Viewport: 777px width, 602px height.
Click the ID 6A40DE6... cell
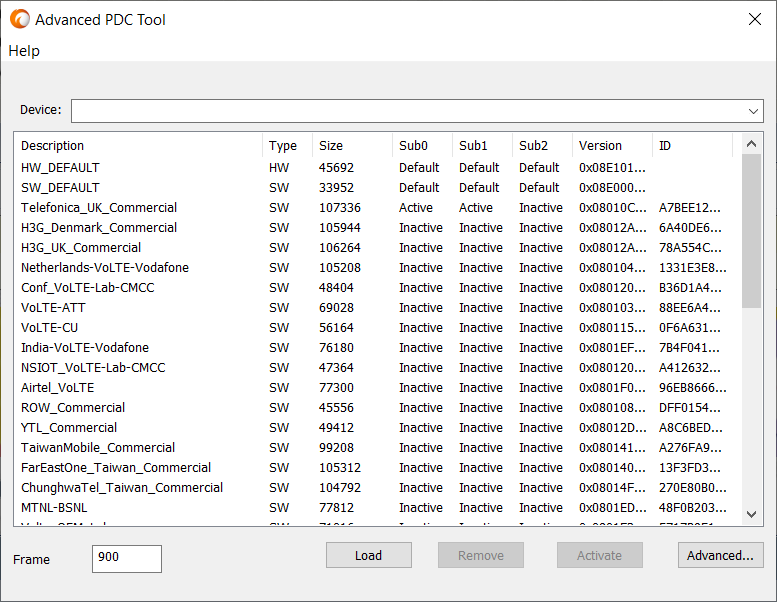coord(690,228)
